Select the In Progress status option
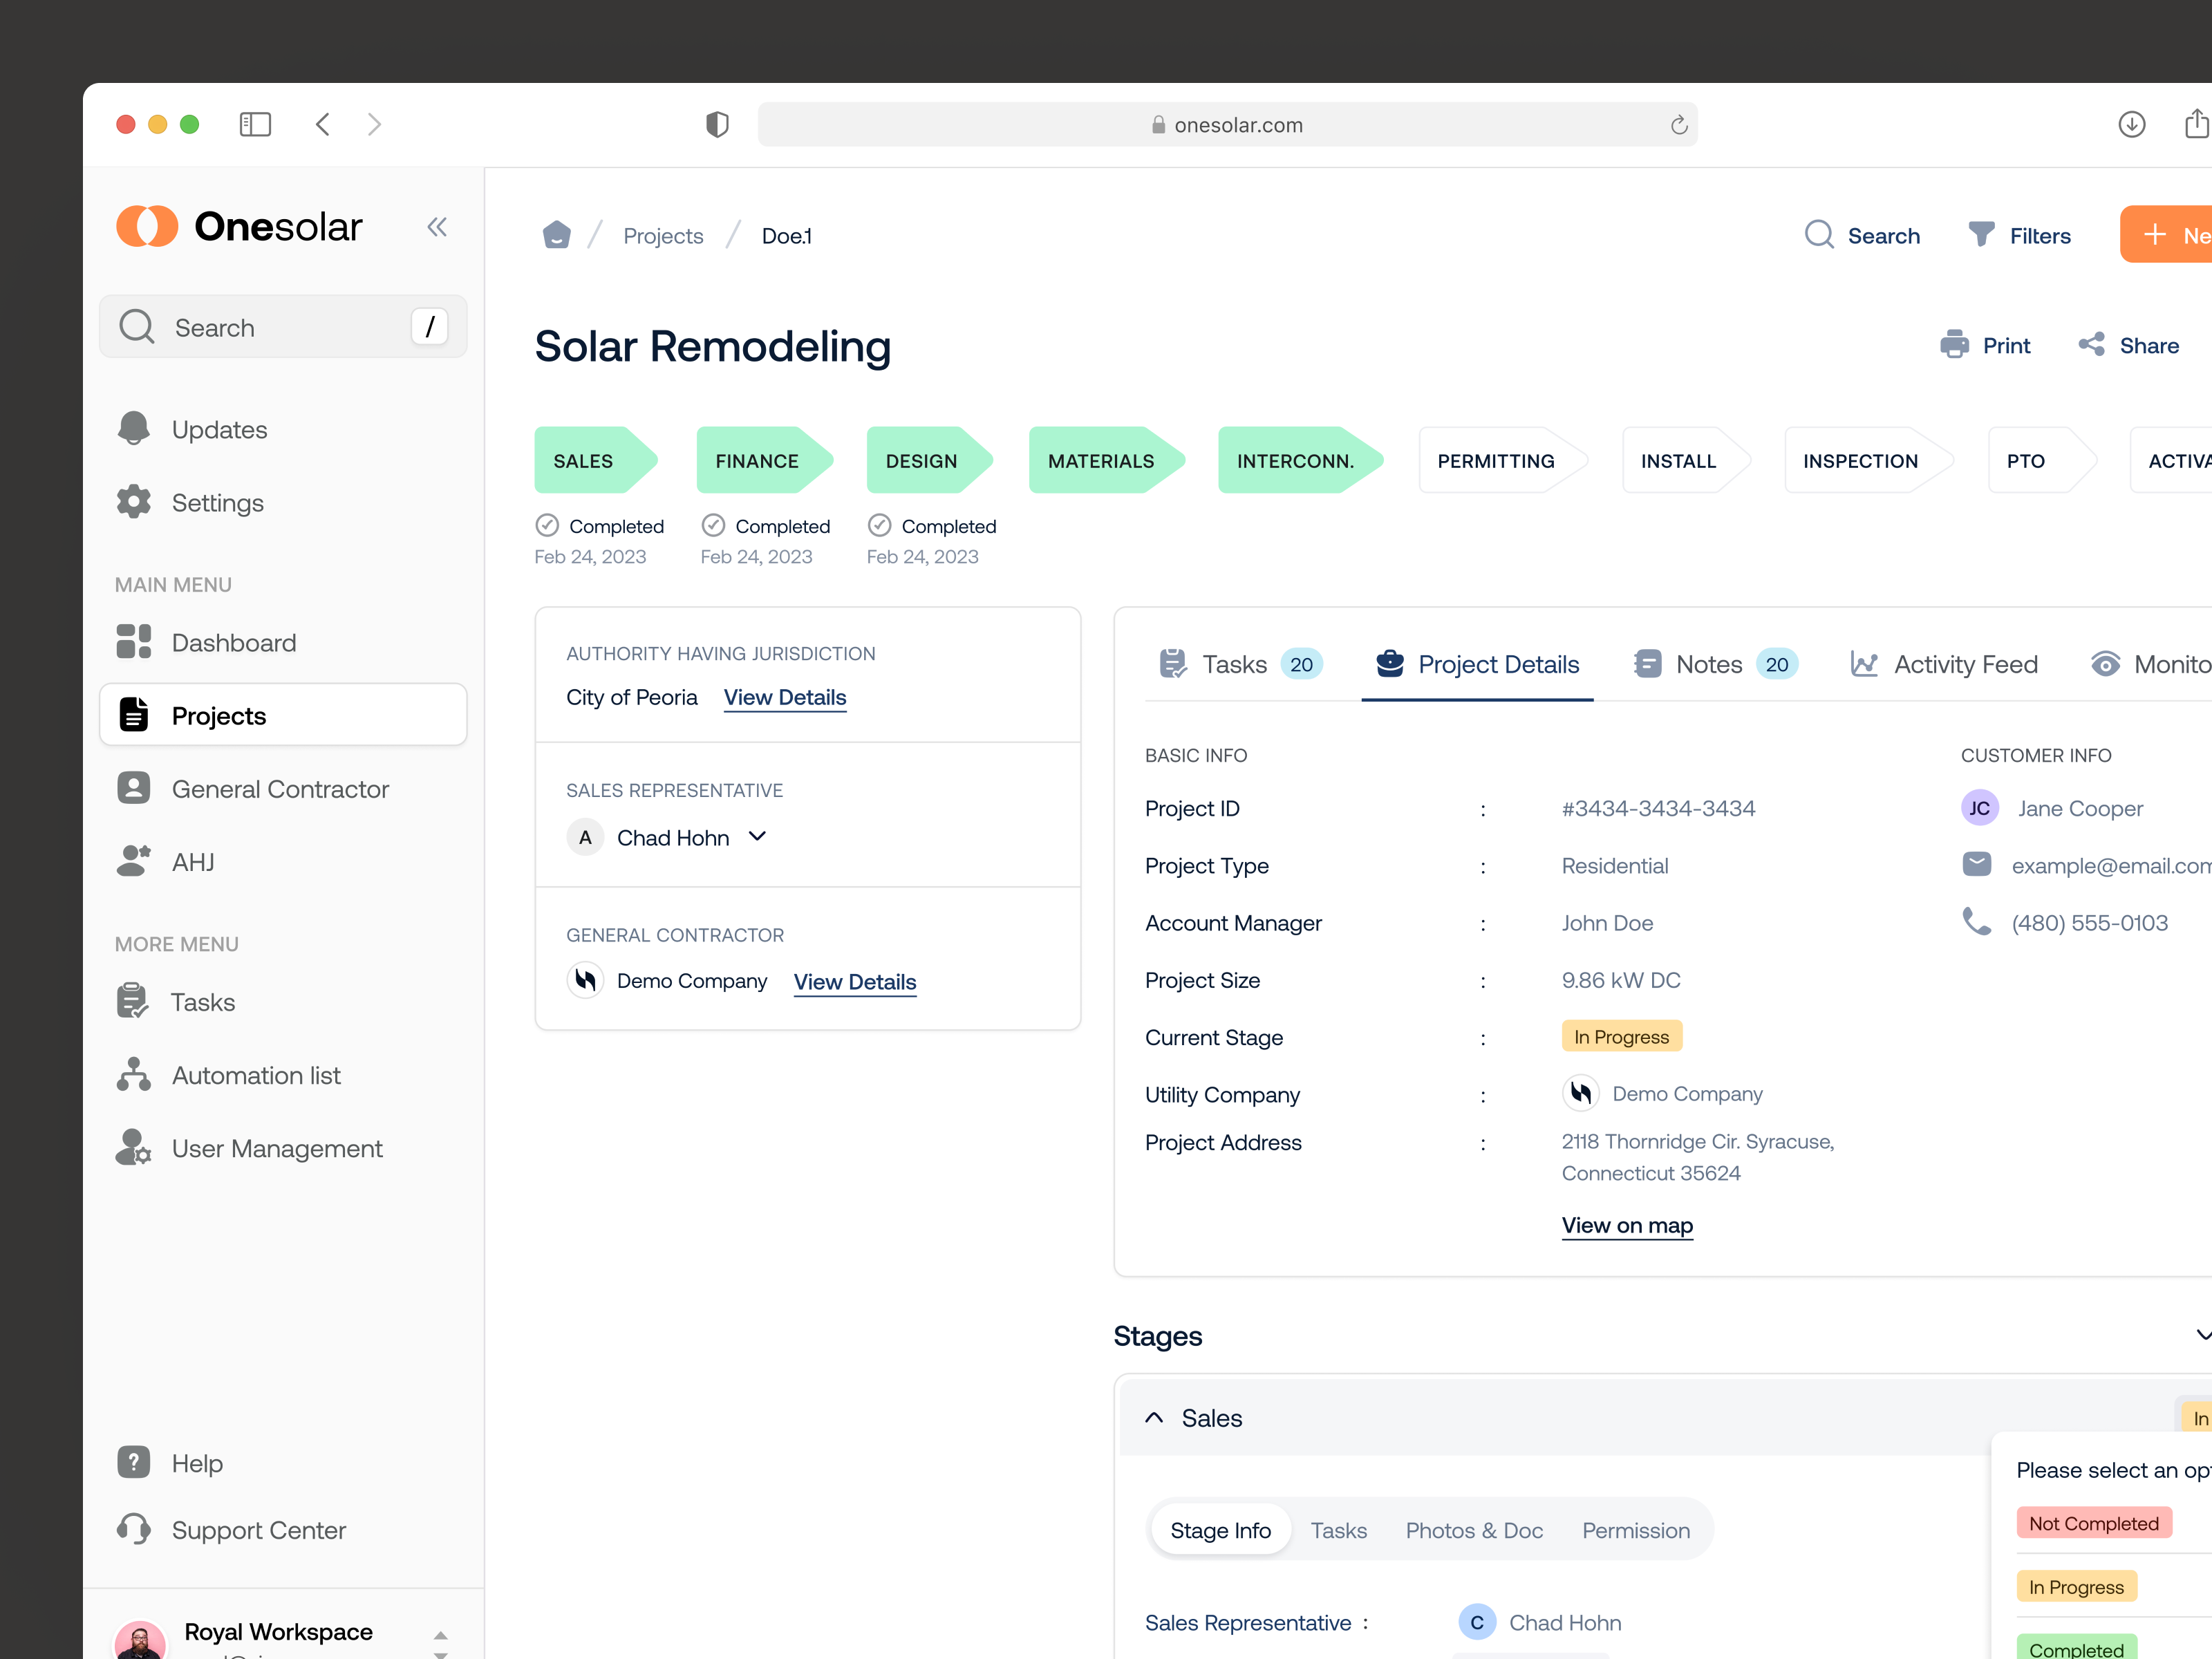 coord(2076,1586)
